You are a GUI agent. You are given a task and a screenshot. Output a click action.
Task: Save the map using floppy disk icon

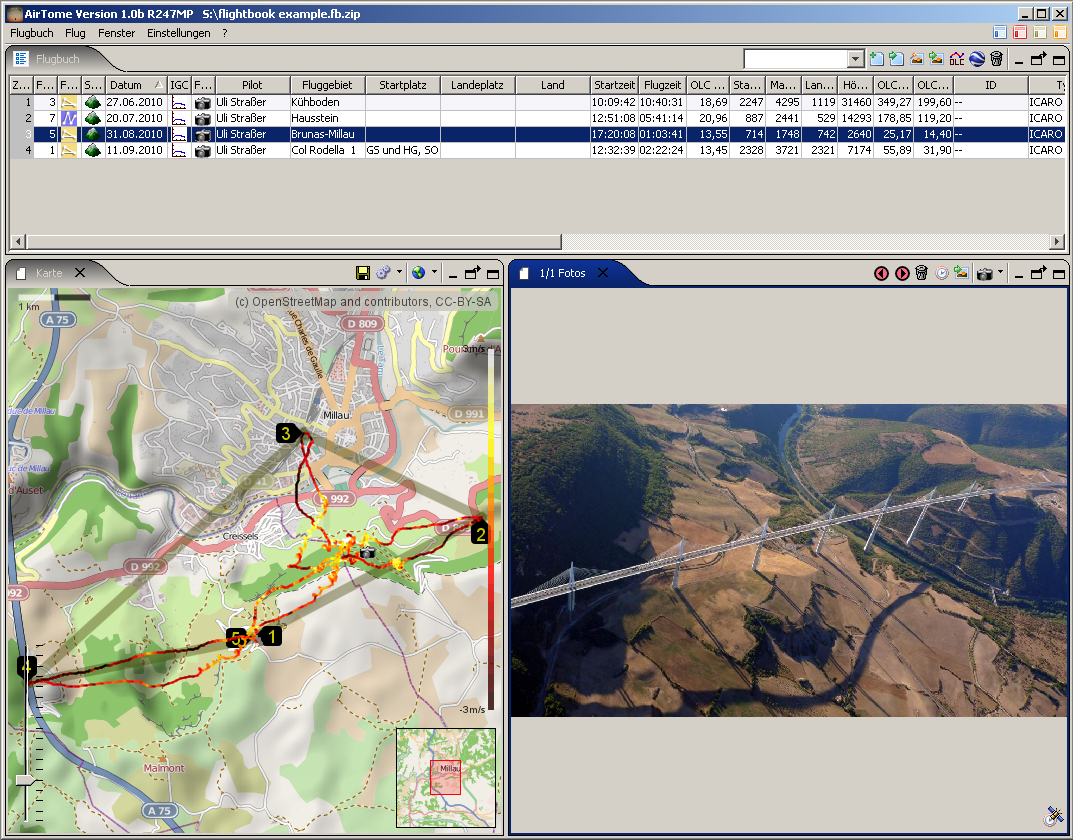click(363, 273)
